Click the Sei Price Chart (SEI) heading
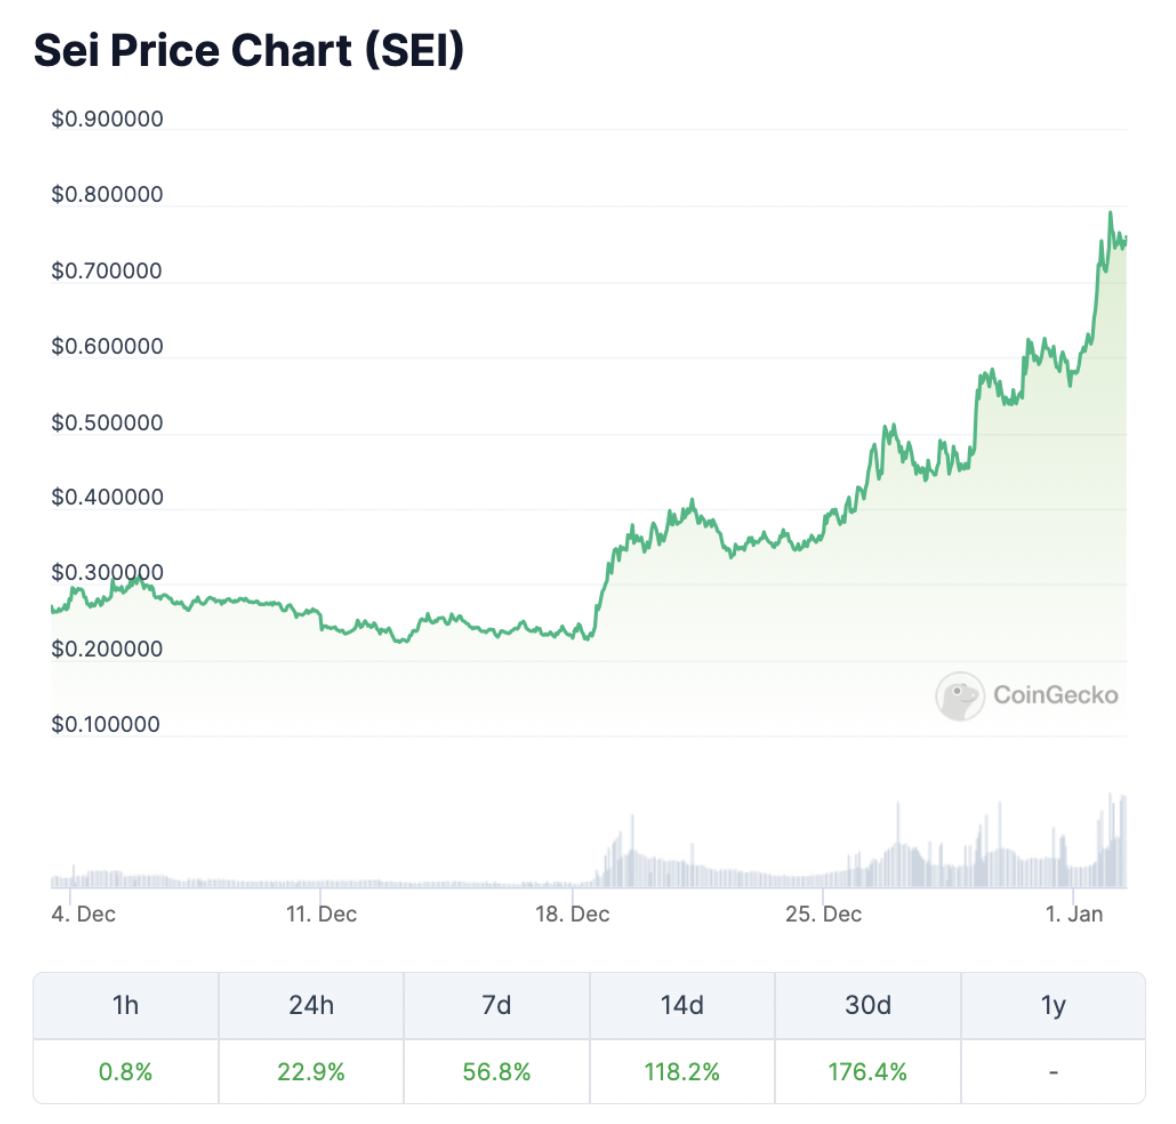1176x1124 pixels. point(249,51)
